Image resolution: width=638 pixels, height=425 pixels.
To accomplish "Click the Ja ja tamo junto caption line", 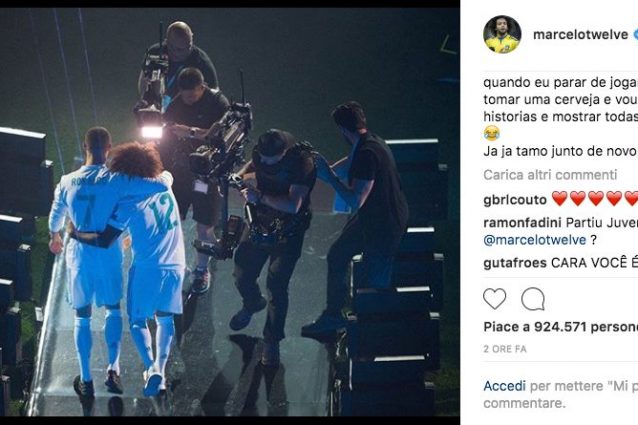I will [559, 151].
